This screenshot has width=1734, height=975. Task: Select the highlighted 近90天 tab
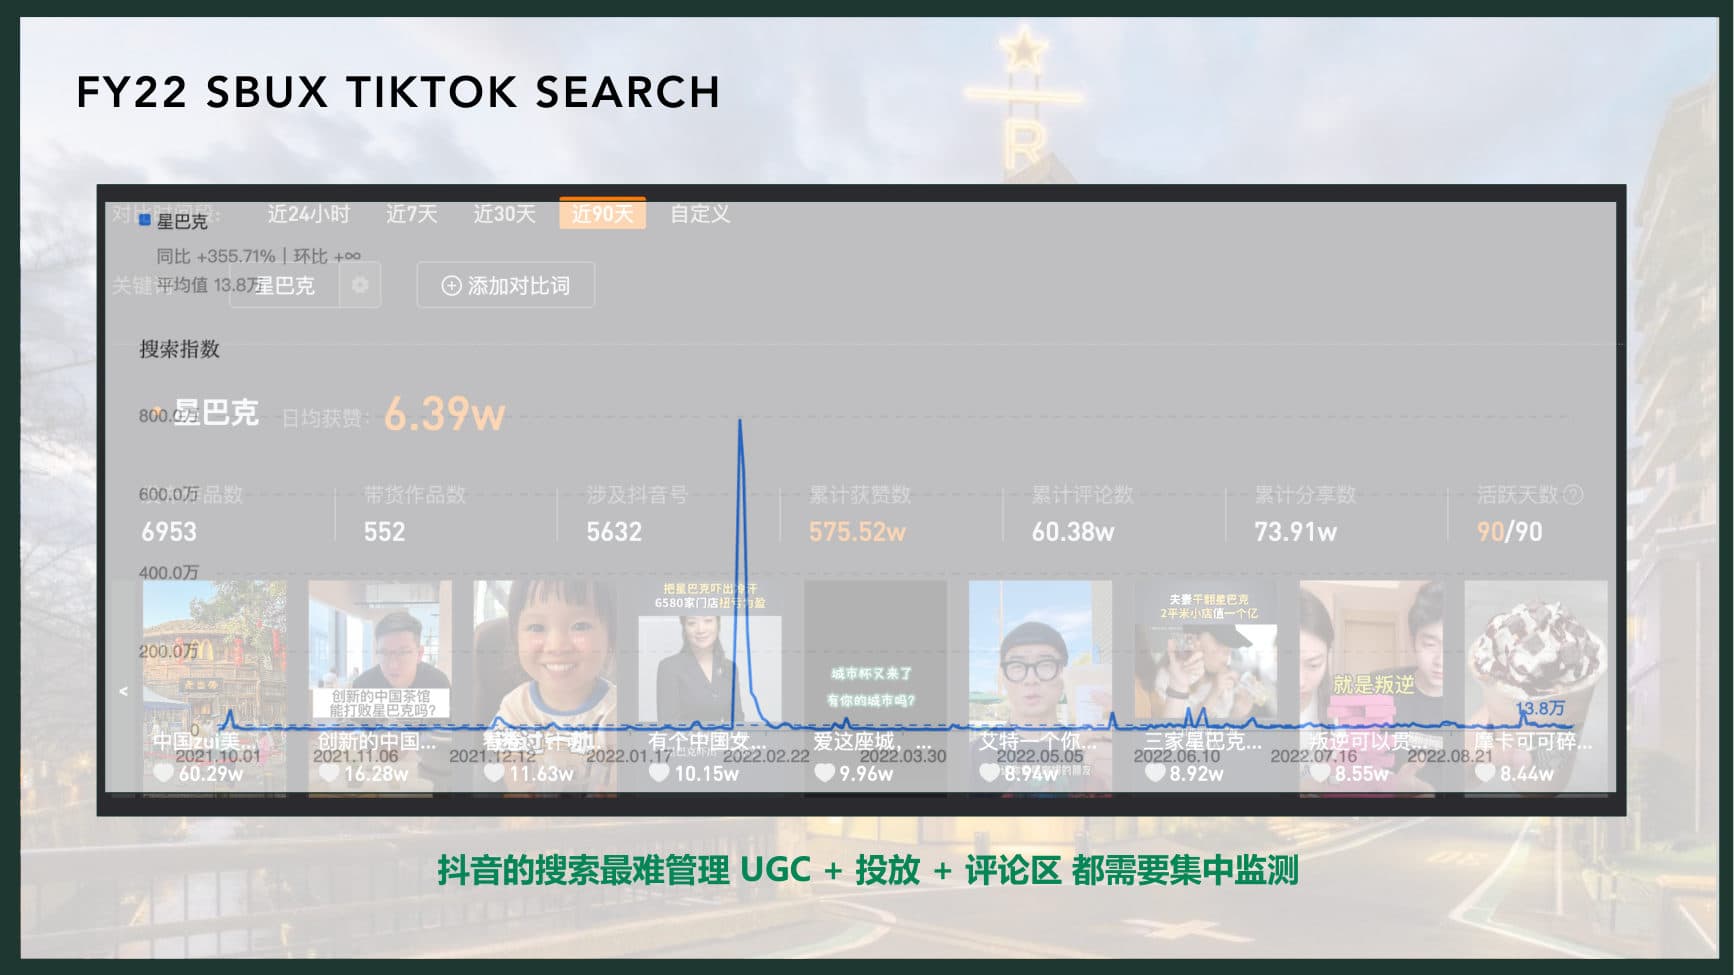coord(602,214)
